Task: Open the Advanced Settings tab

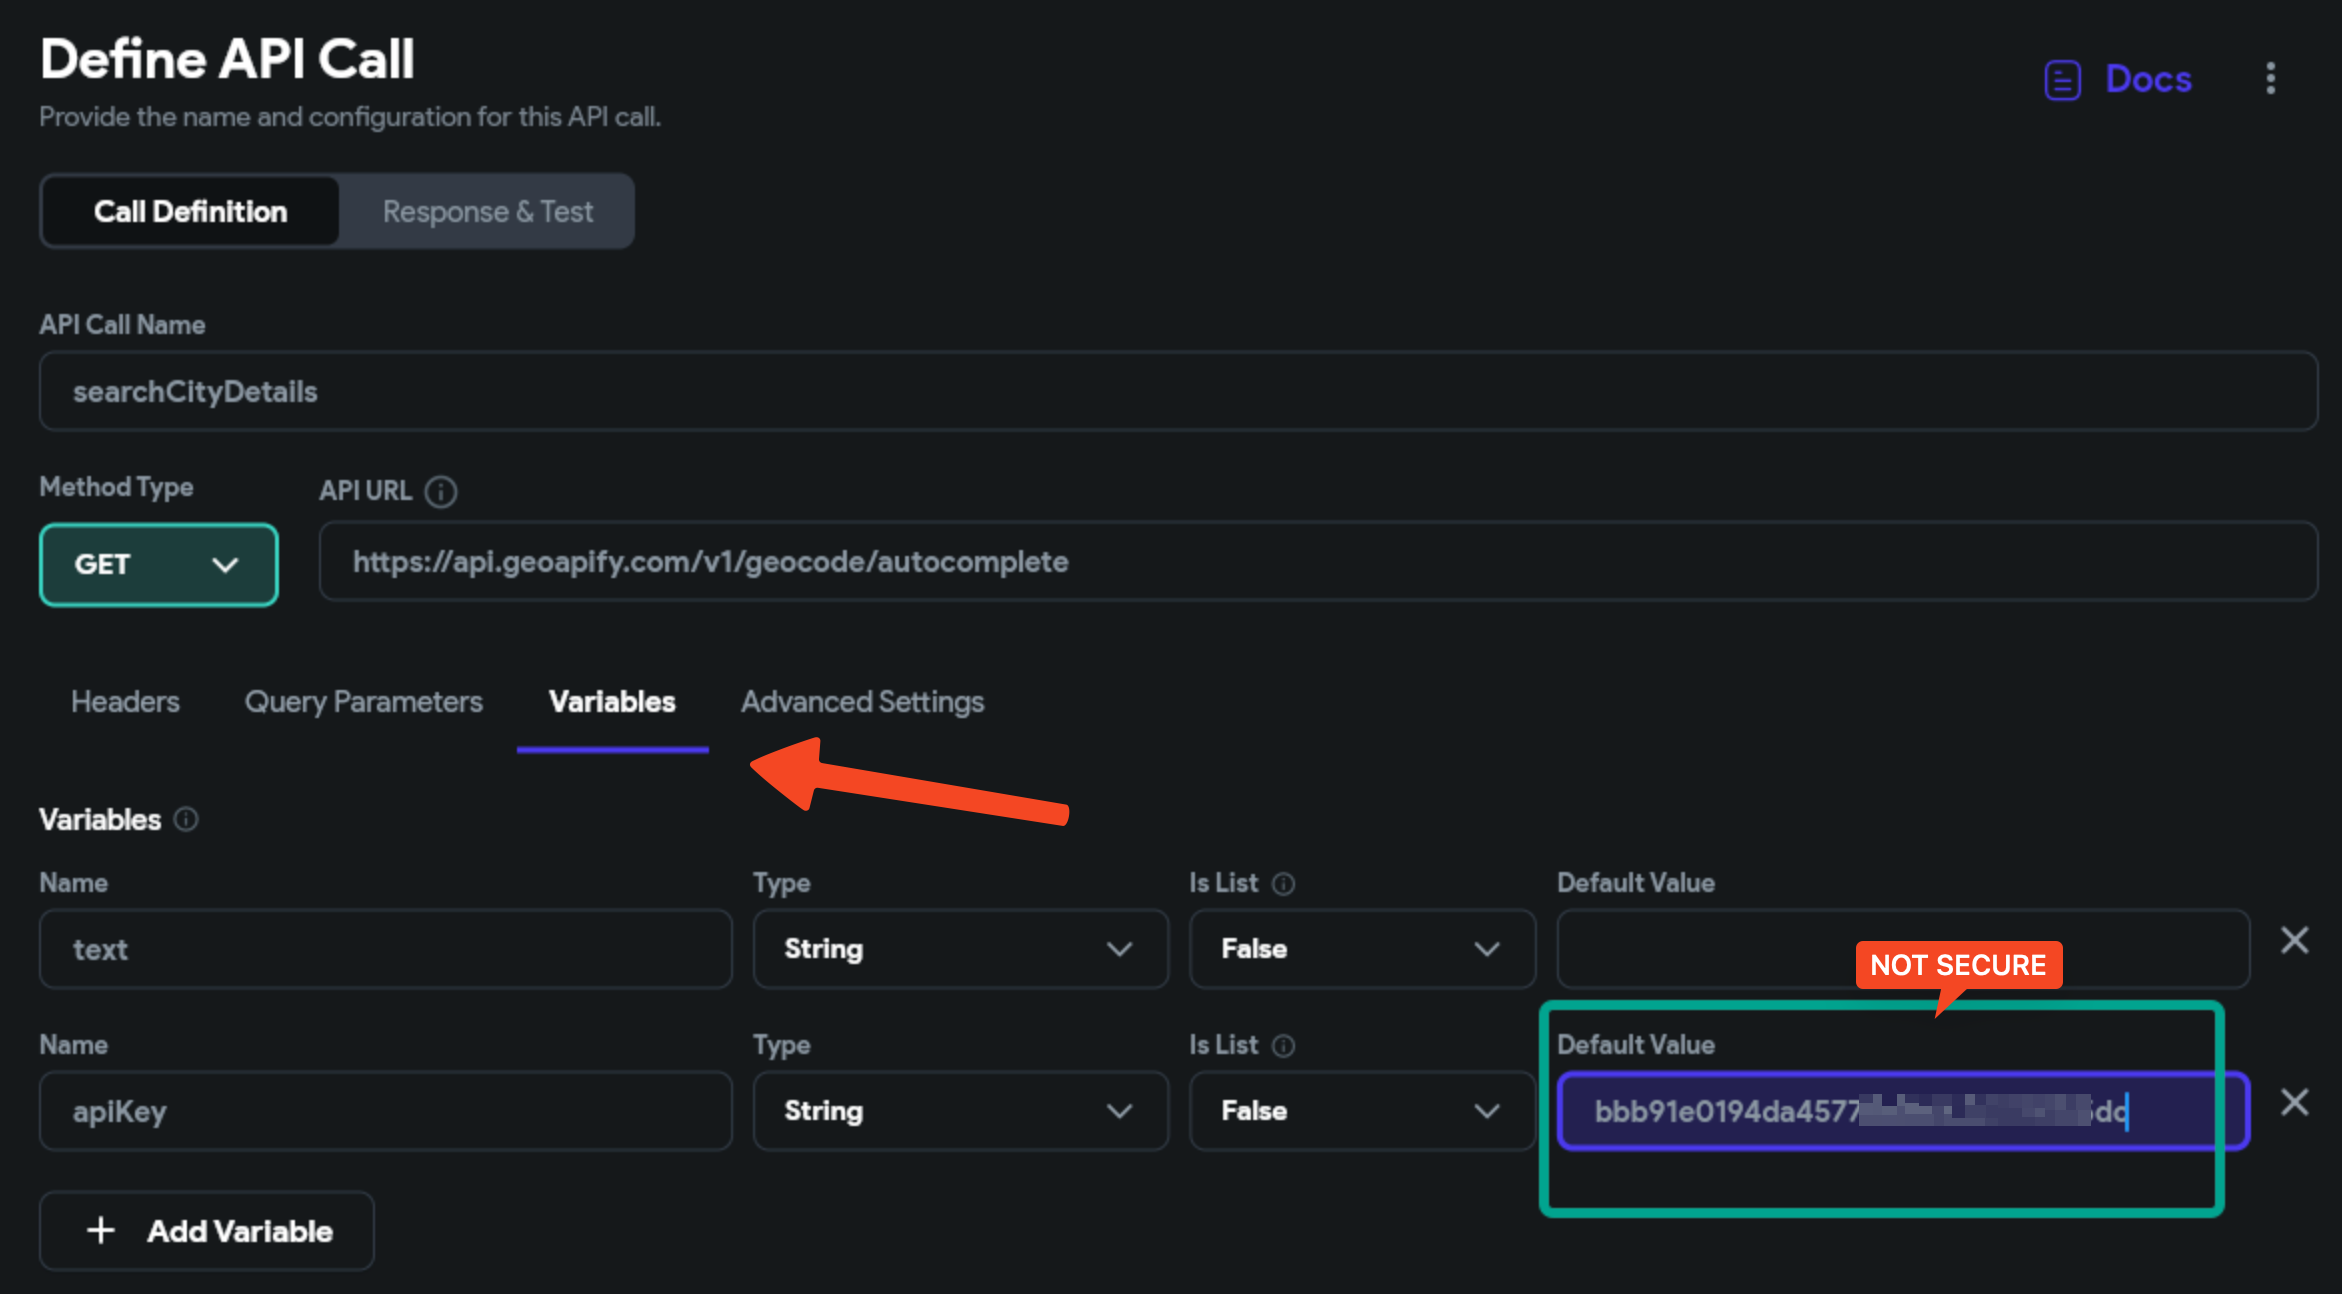Action: 862,702
